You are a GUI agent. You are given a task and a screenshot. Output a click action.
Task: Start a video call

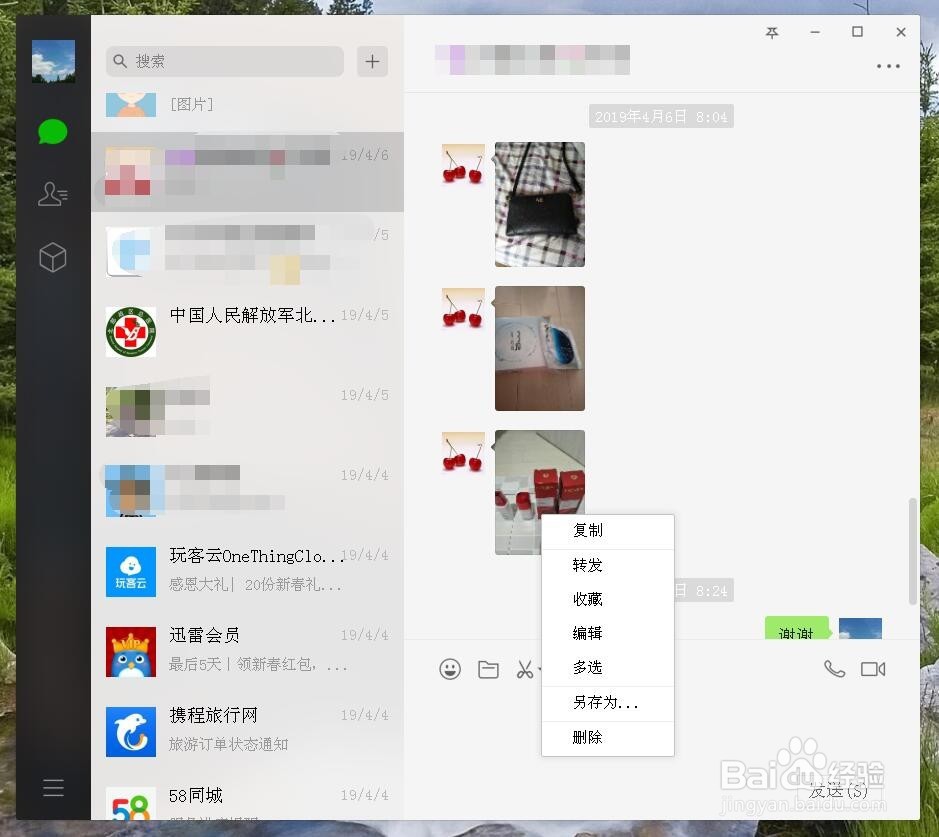[875, 669]
